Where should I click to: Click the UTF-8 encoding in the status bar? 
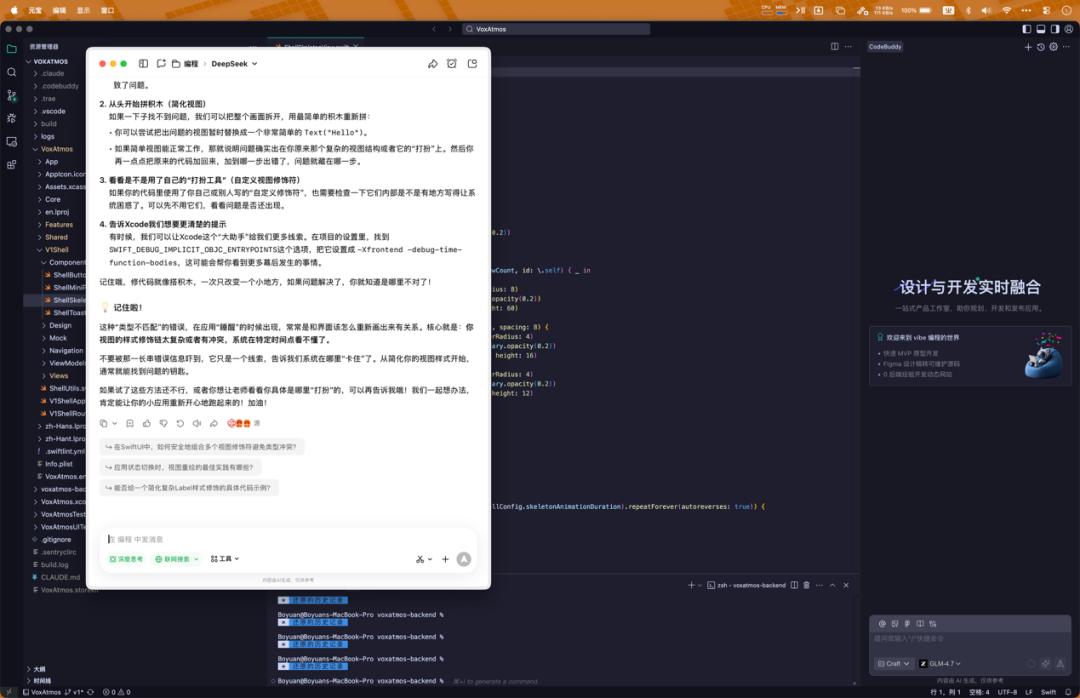click(x=1007, y=692)
